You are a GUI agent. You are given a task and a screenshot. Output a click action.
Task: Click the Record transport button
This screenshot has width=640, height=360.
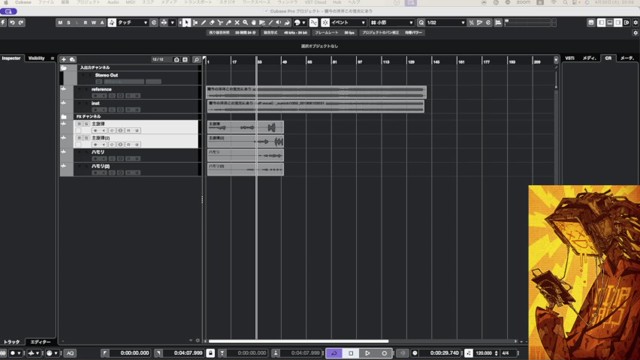384,353
